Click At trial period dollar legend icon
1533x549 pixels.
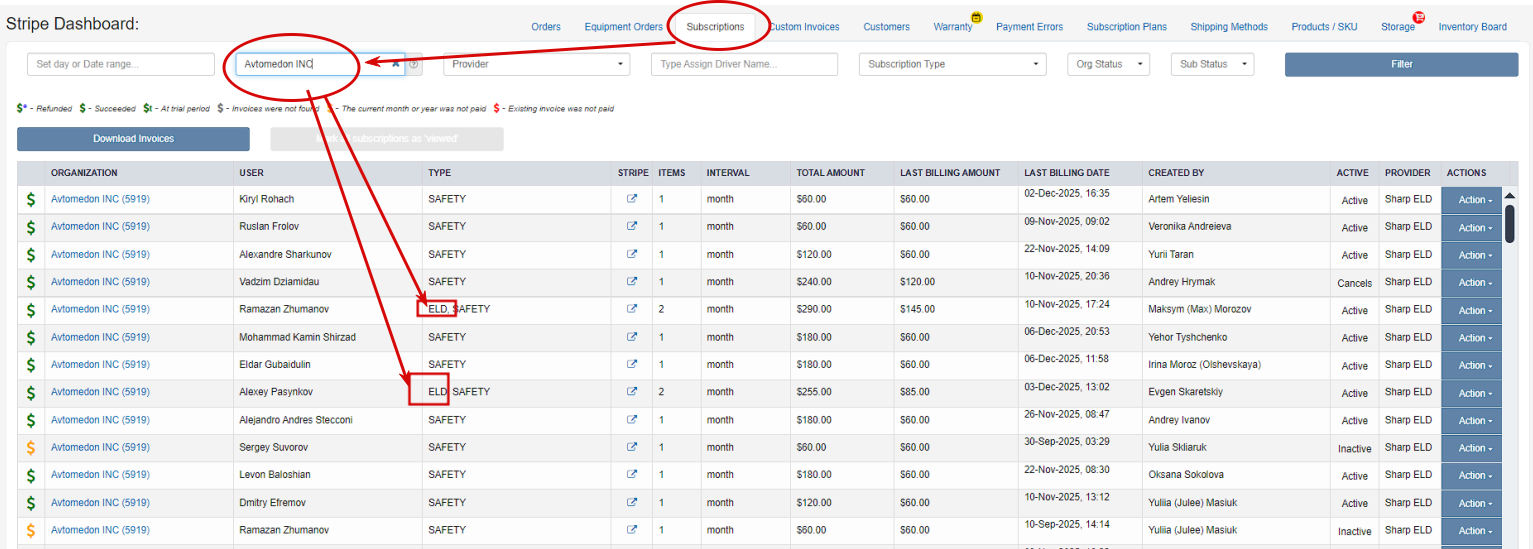tap(147, 108)
